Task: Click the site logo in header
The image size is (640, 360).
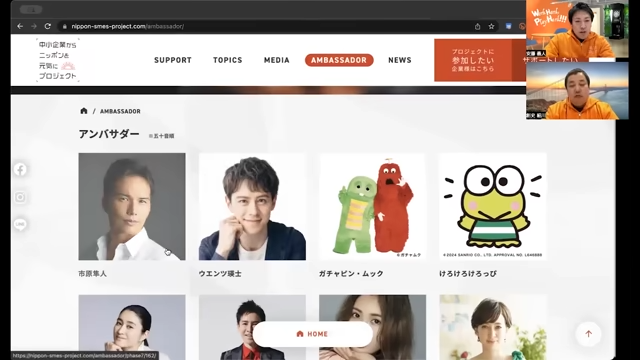Action: pos(58,60)
